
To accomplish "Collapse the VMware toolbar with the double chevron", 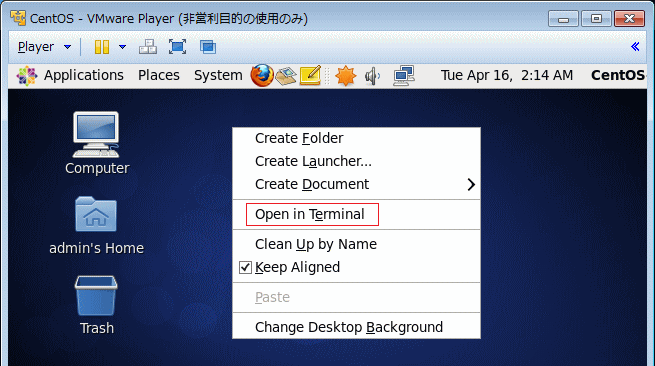I will [x=635, y=46].
